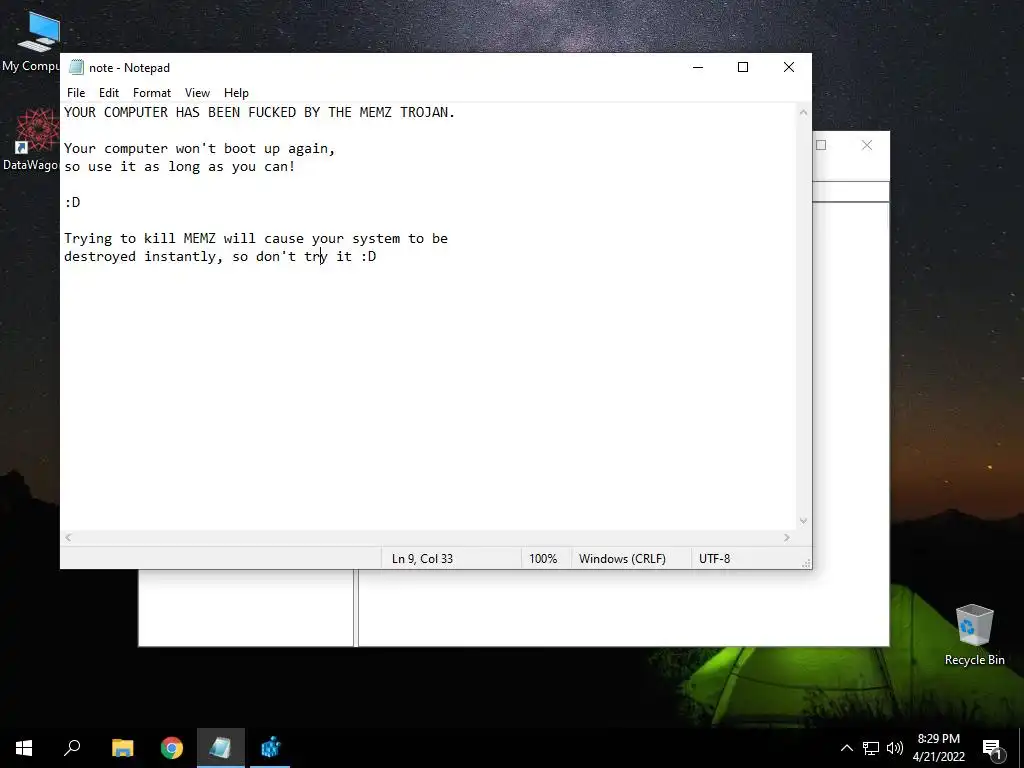Open the Edit menu in Notepad
Image resolution: width=1024 pixels, height=768 pixels.
pos(108,93)
